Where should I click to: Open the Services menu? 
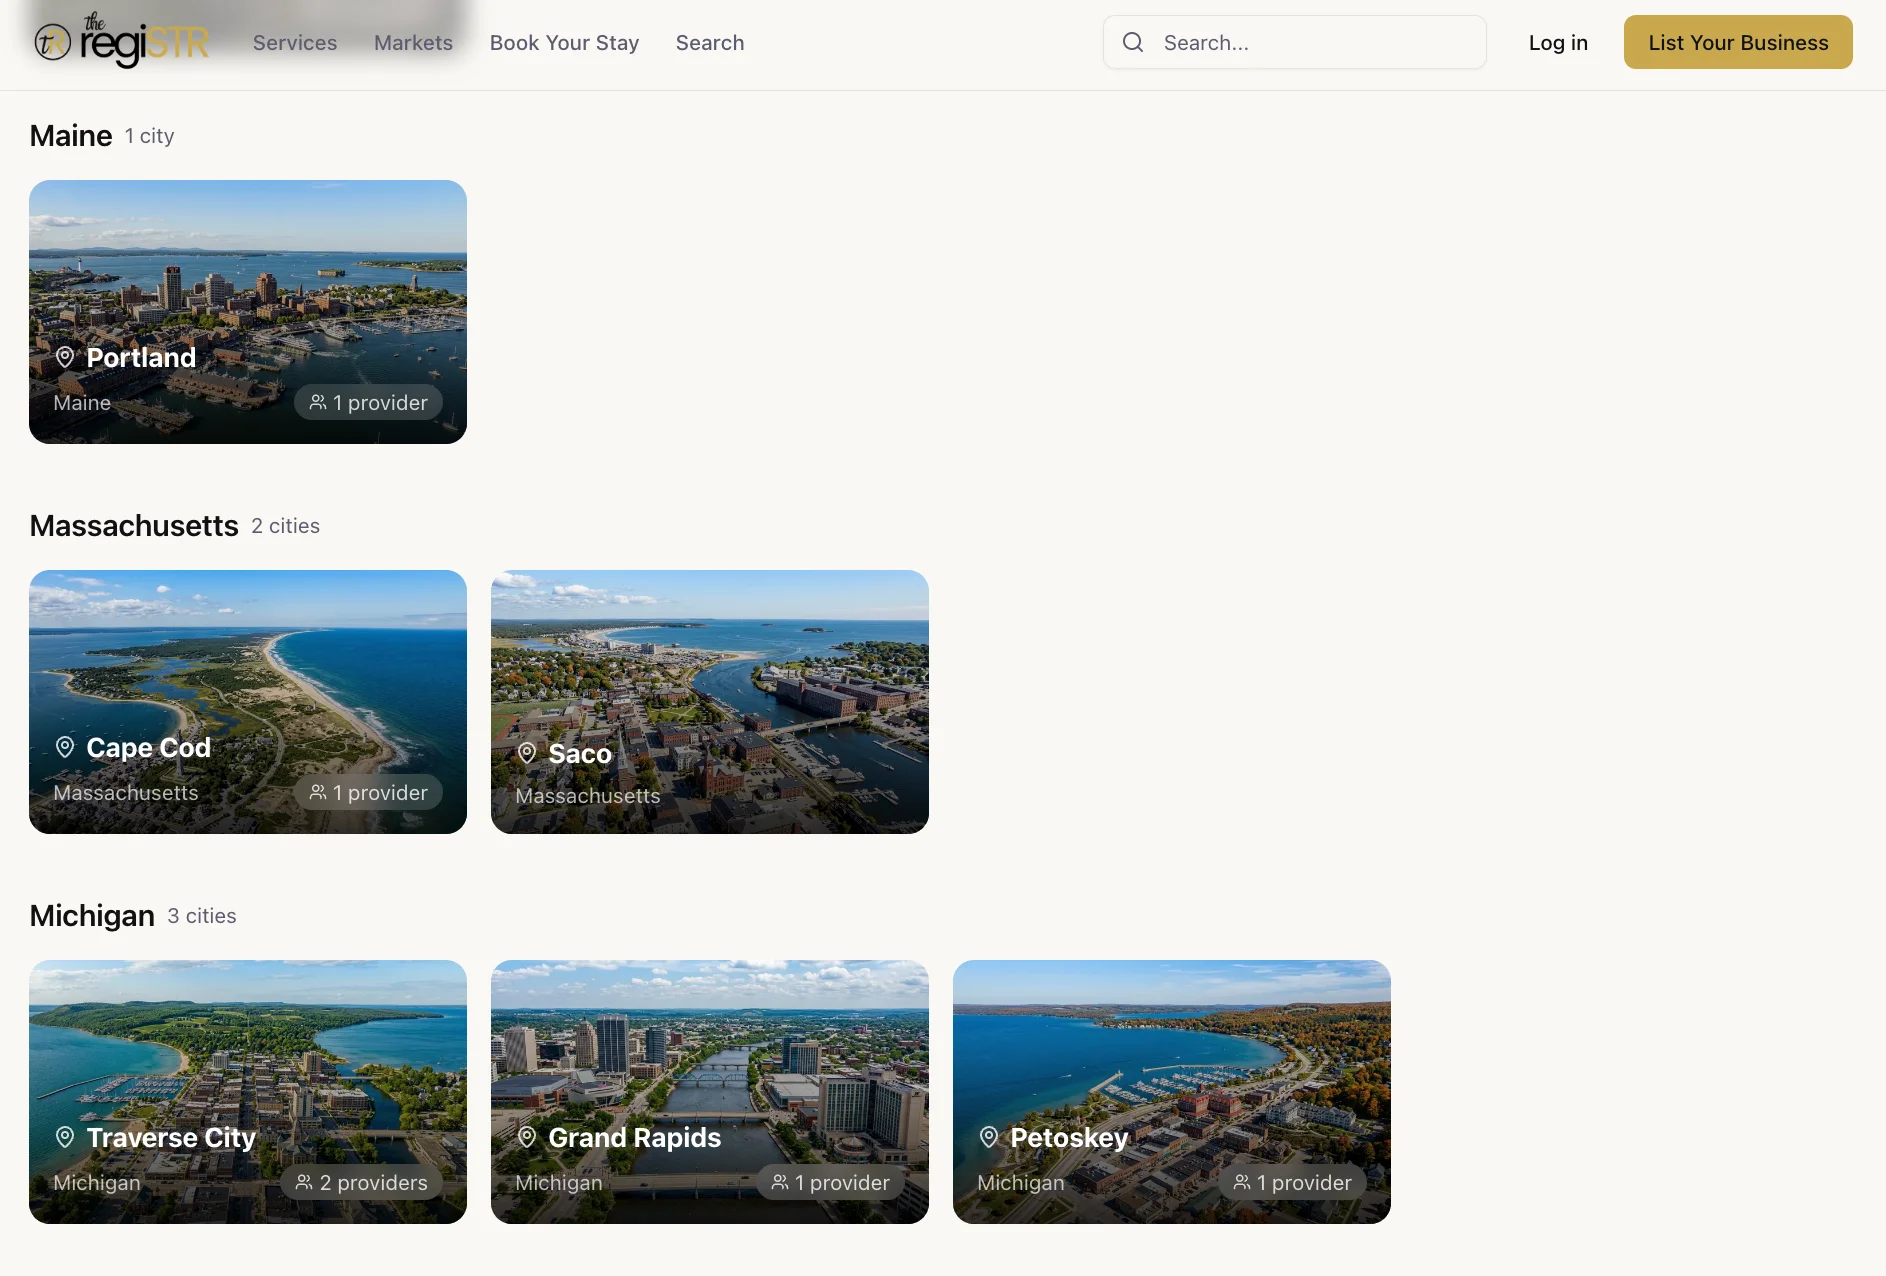click(x=295, y=42)
